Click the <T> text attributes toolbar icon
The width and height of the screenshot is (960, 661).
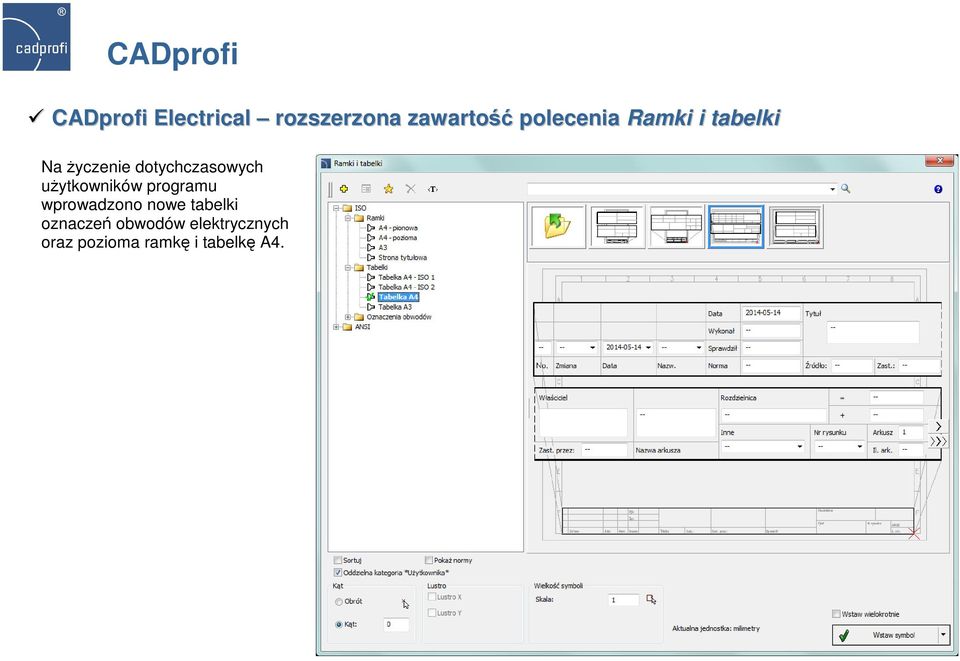432,189
